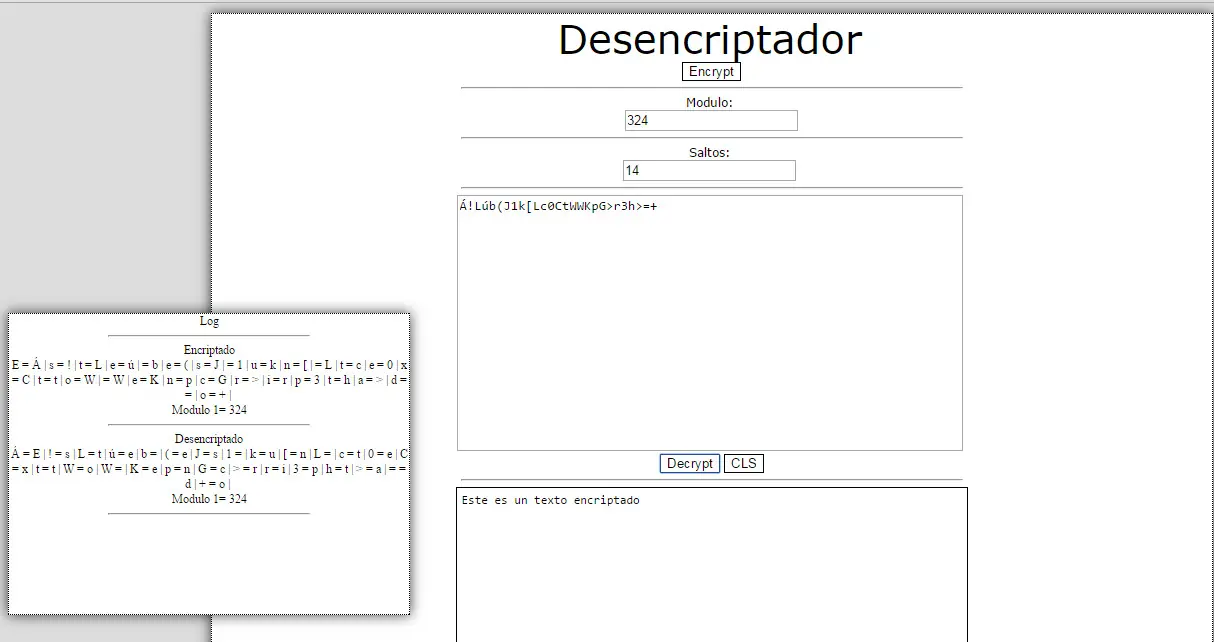Click the Desencriptado section heading in Log
Screen dimensions: 1214x642
click(208, 438)
